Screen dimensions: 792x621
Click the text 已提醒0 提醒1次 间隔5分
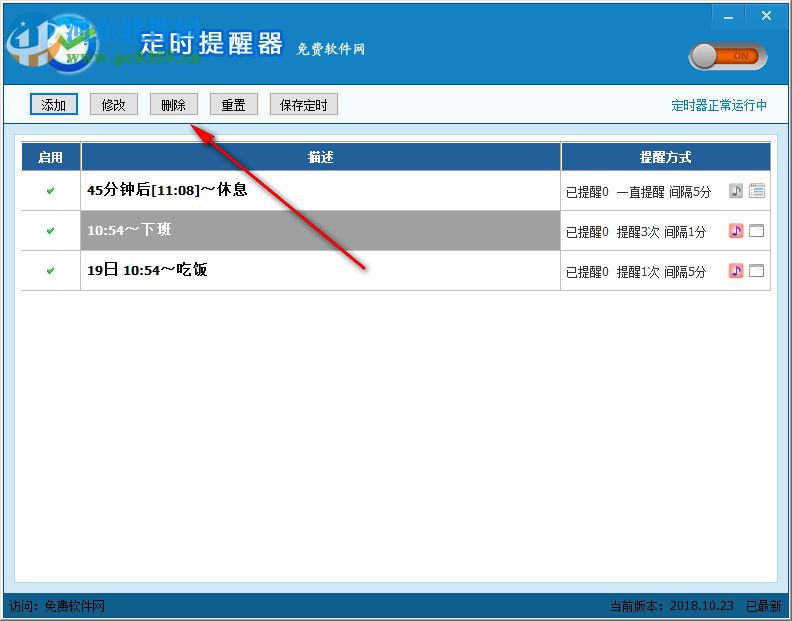click(x=636, y=272)
